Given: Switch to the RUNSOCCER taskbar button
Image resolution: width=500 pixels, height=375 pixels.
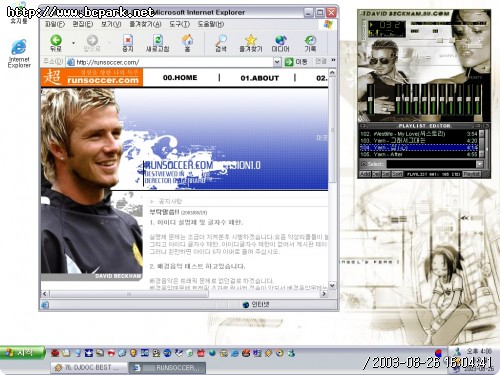Looking at the screenshot, I should [167, 367].
